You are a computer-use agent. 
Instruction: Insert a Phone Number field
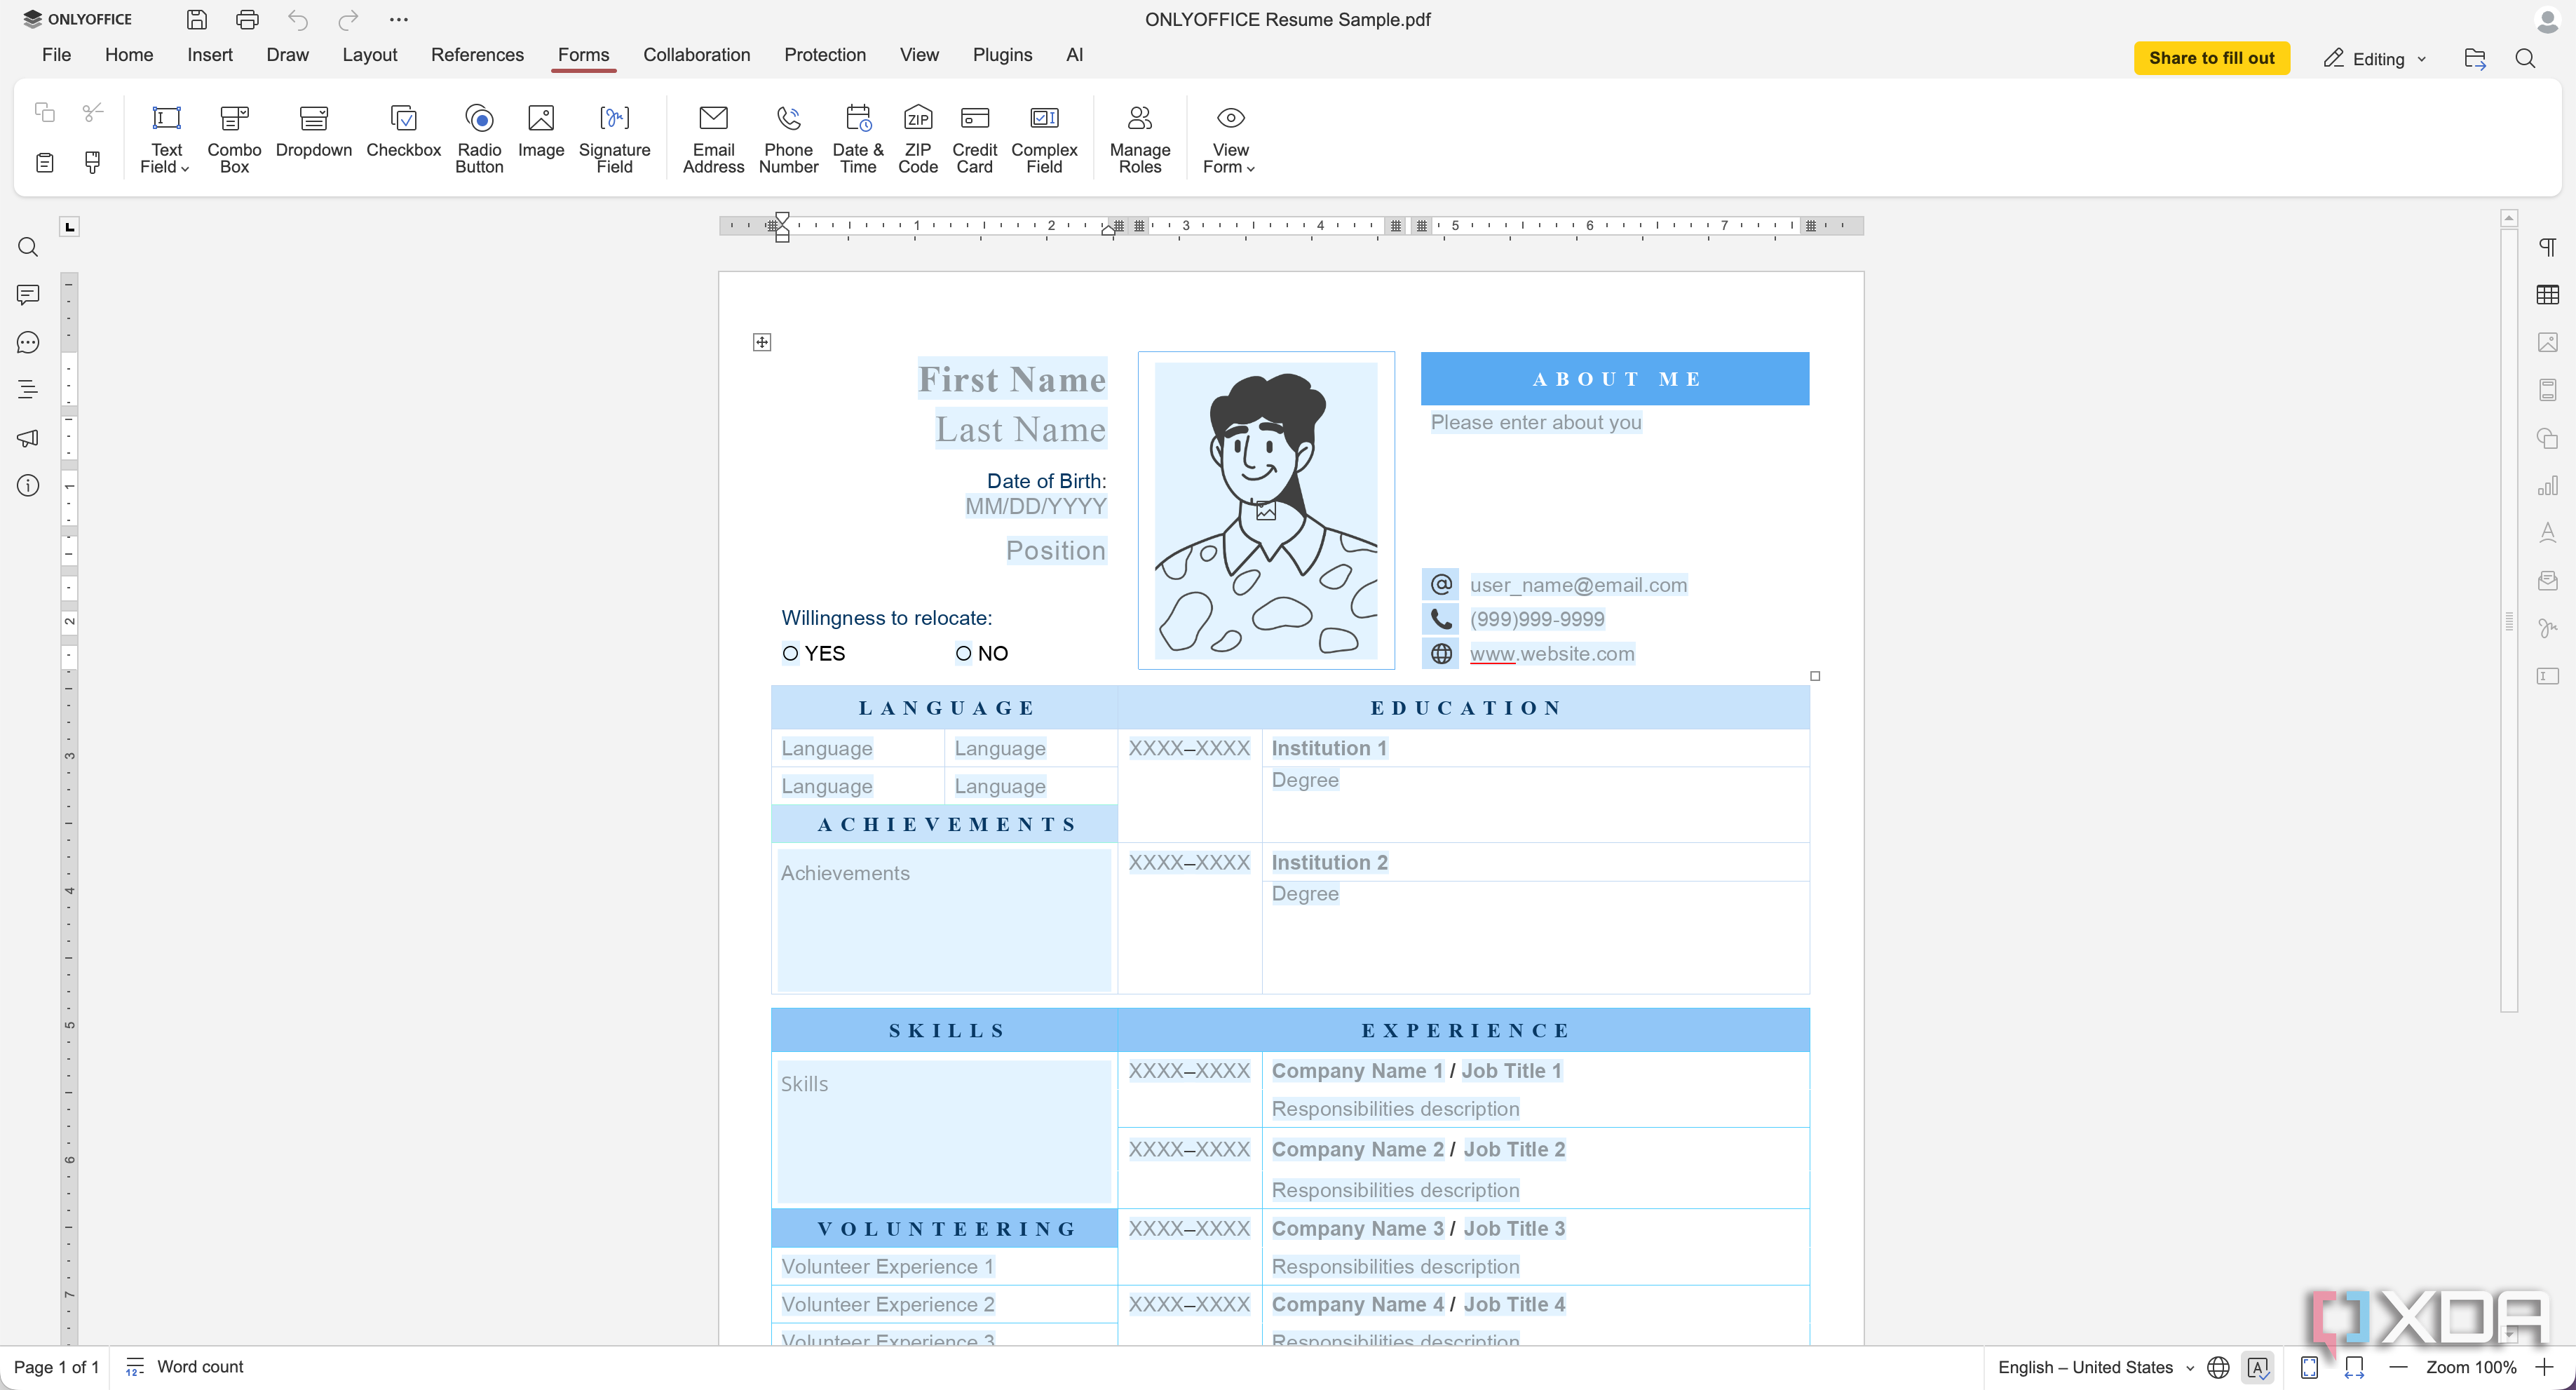tap(788, 139)
